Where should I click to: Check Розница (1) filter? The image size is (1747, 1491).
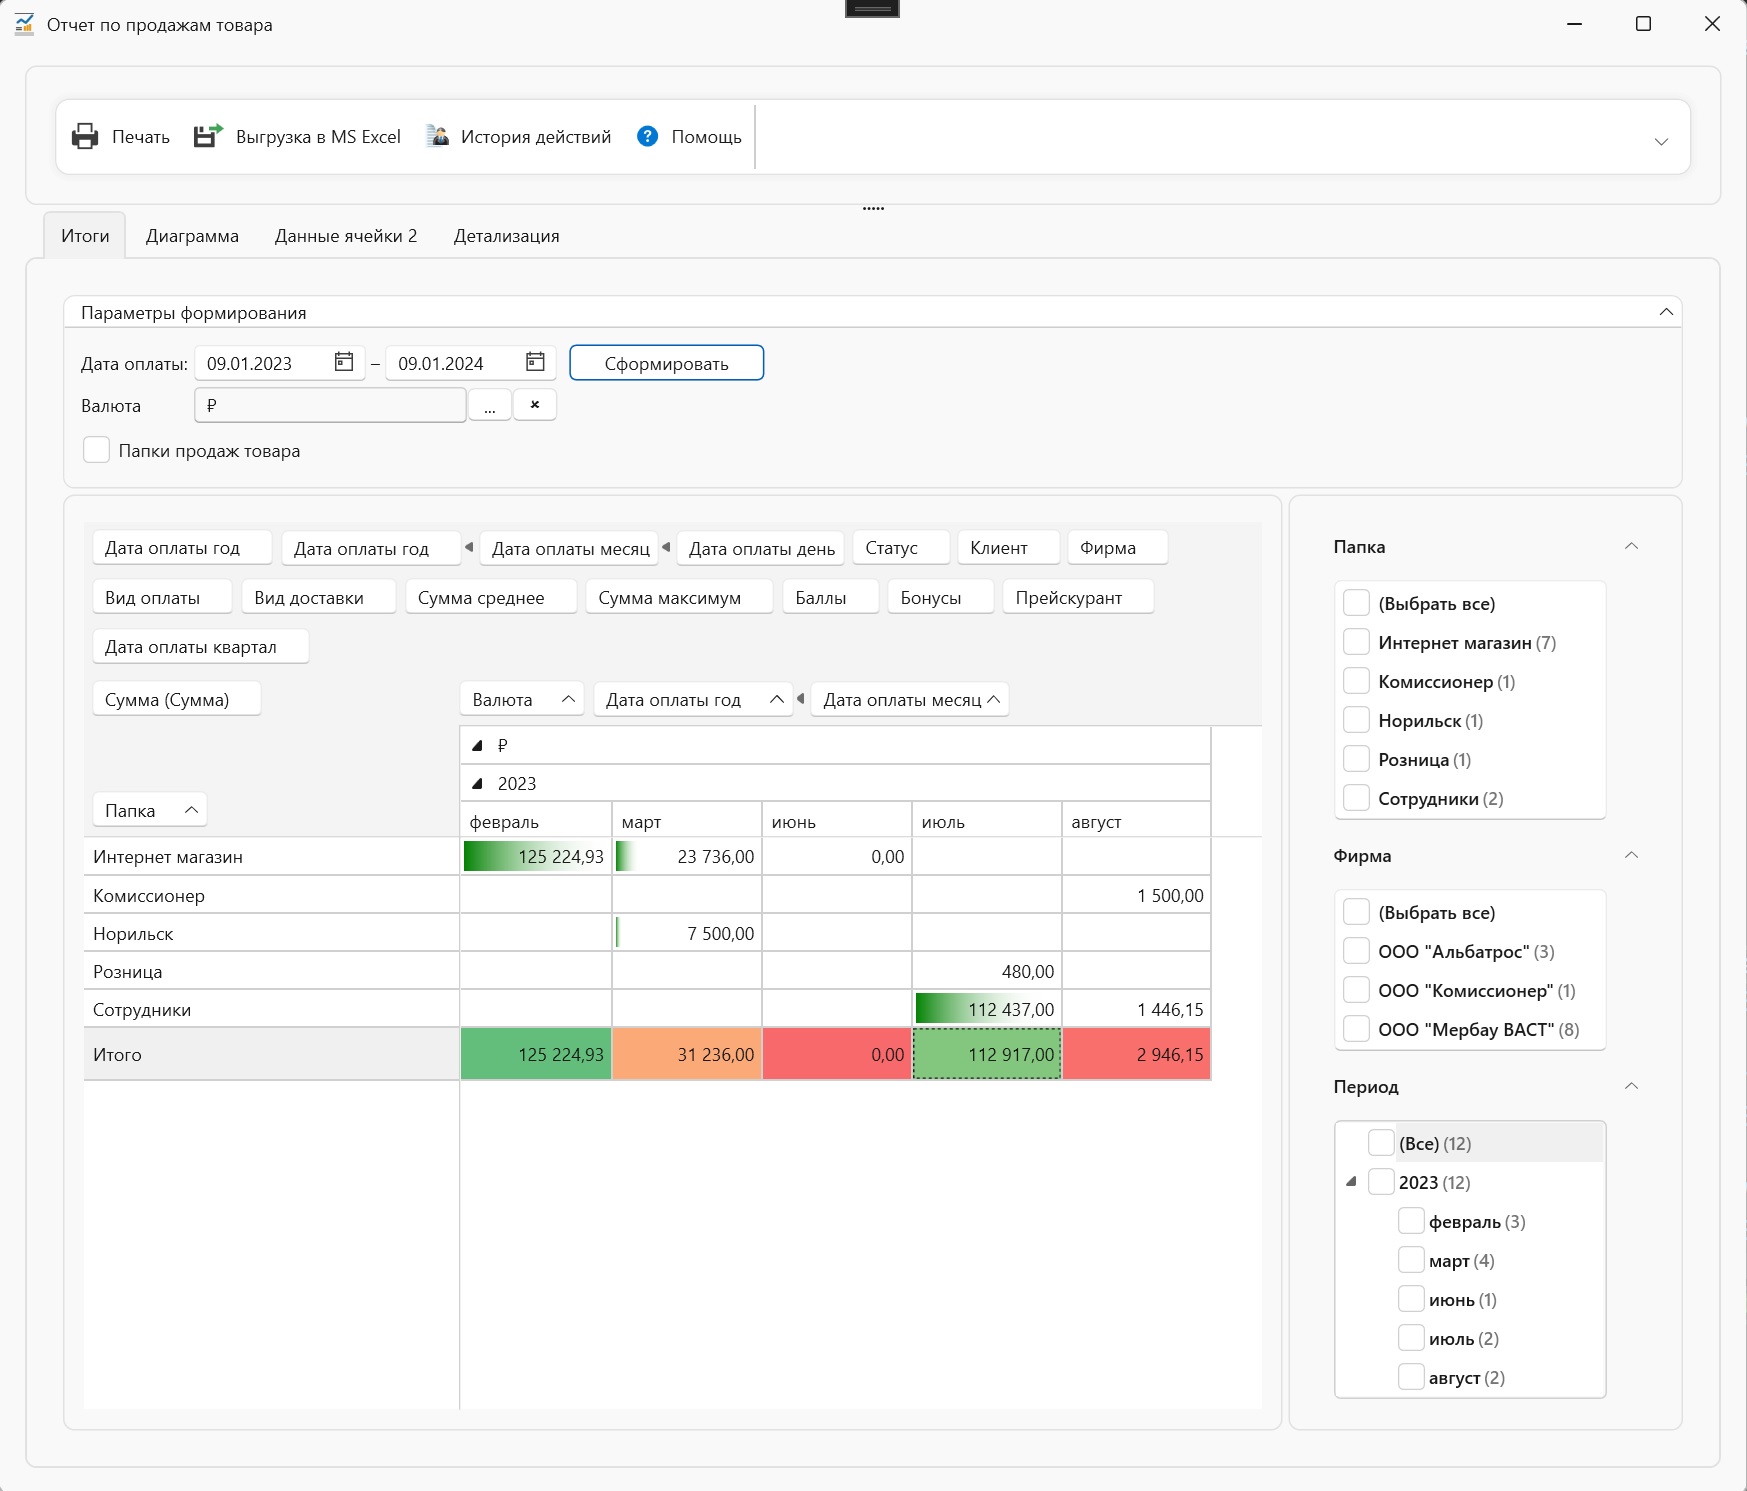click(x=1356, y=759)
